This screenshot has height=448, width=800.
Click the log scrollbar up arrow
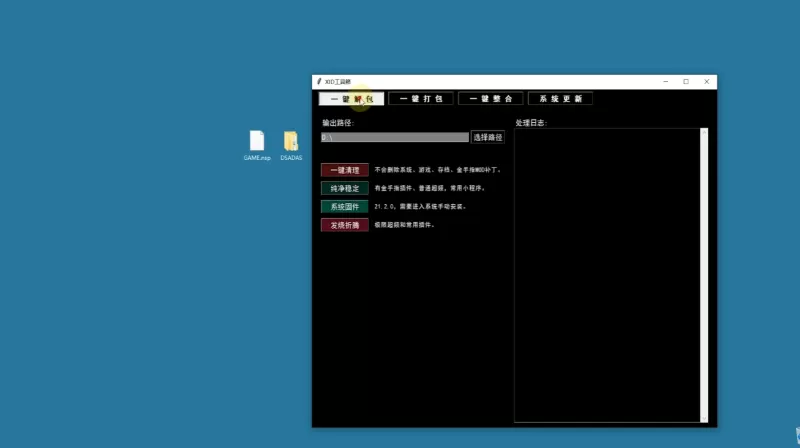point(704,132)
